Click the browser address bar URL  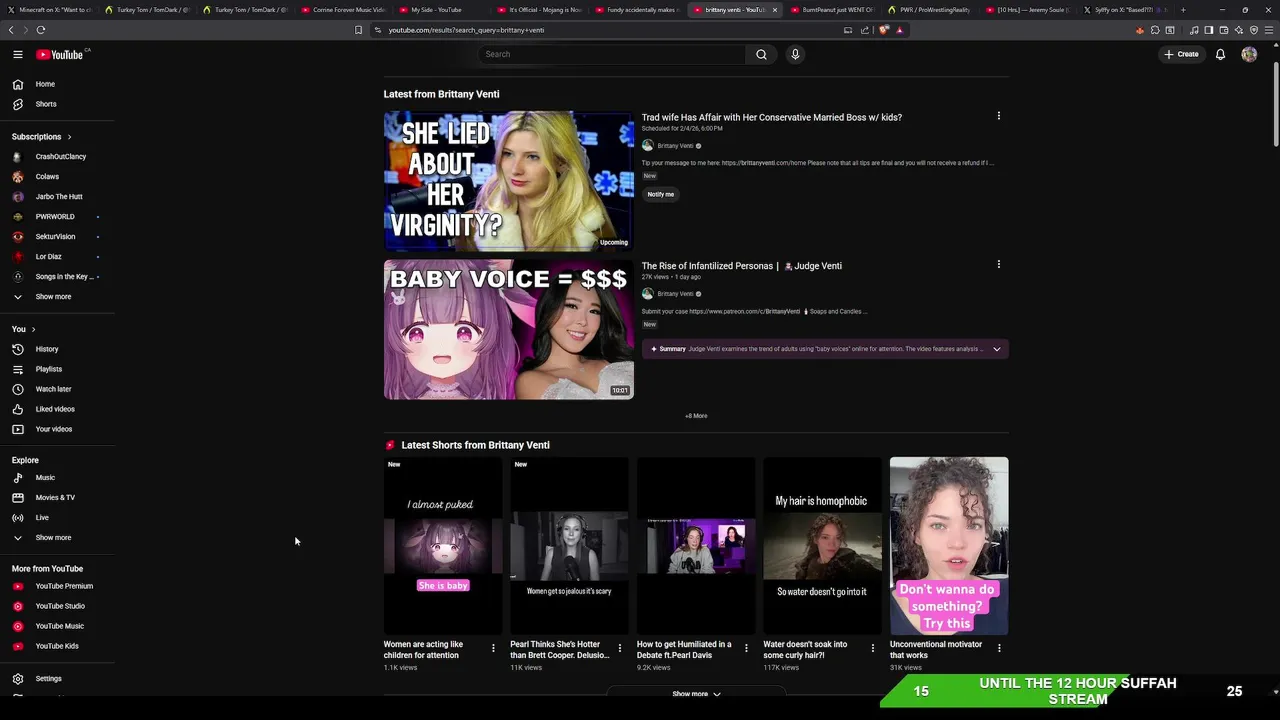(x=466, y=30)
